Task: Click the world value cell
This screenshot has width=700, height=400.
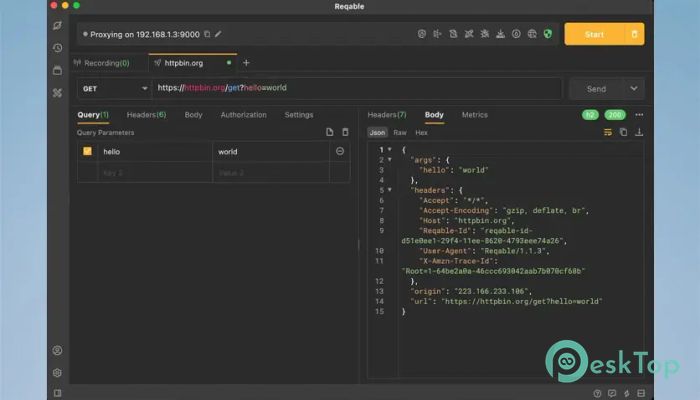Action: (271, 152)
